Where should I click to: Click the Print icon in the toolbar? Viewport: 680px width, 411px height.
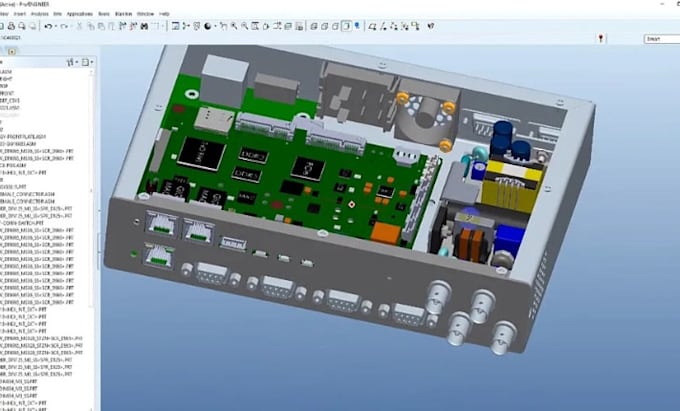[11, 26]
